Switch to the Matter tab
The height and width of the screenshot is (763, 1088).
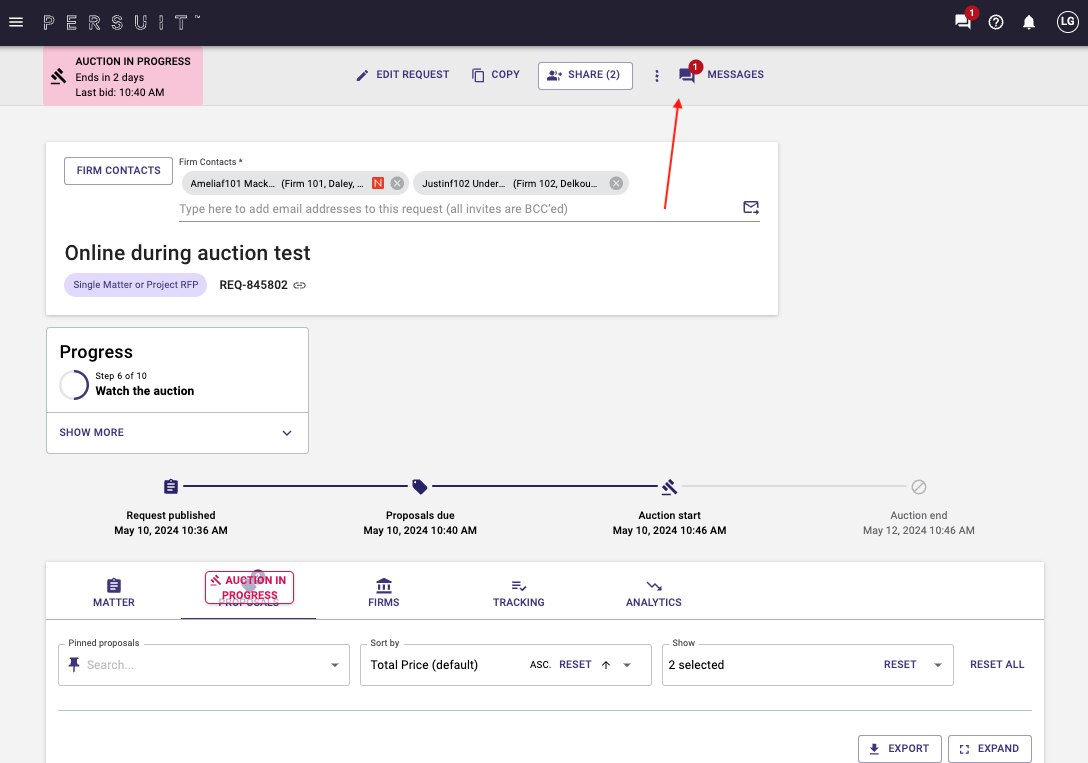tap(114, 592)
